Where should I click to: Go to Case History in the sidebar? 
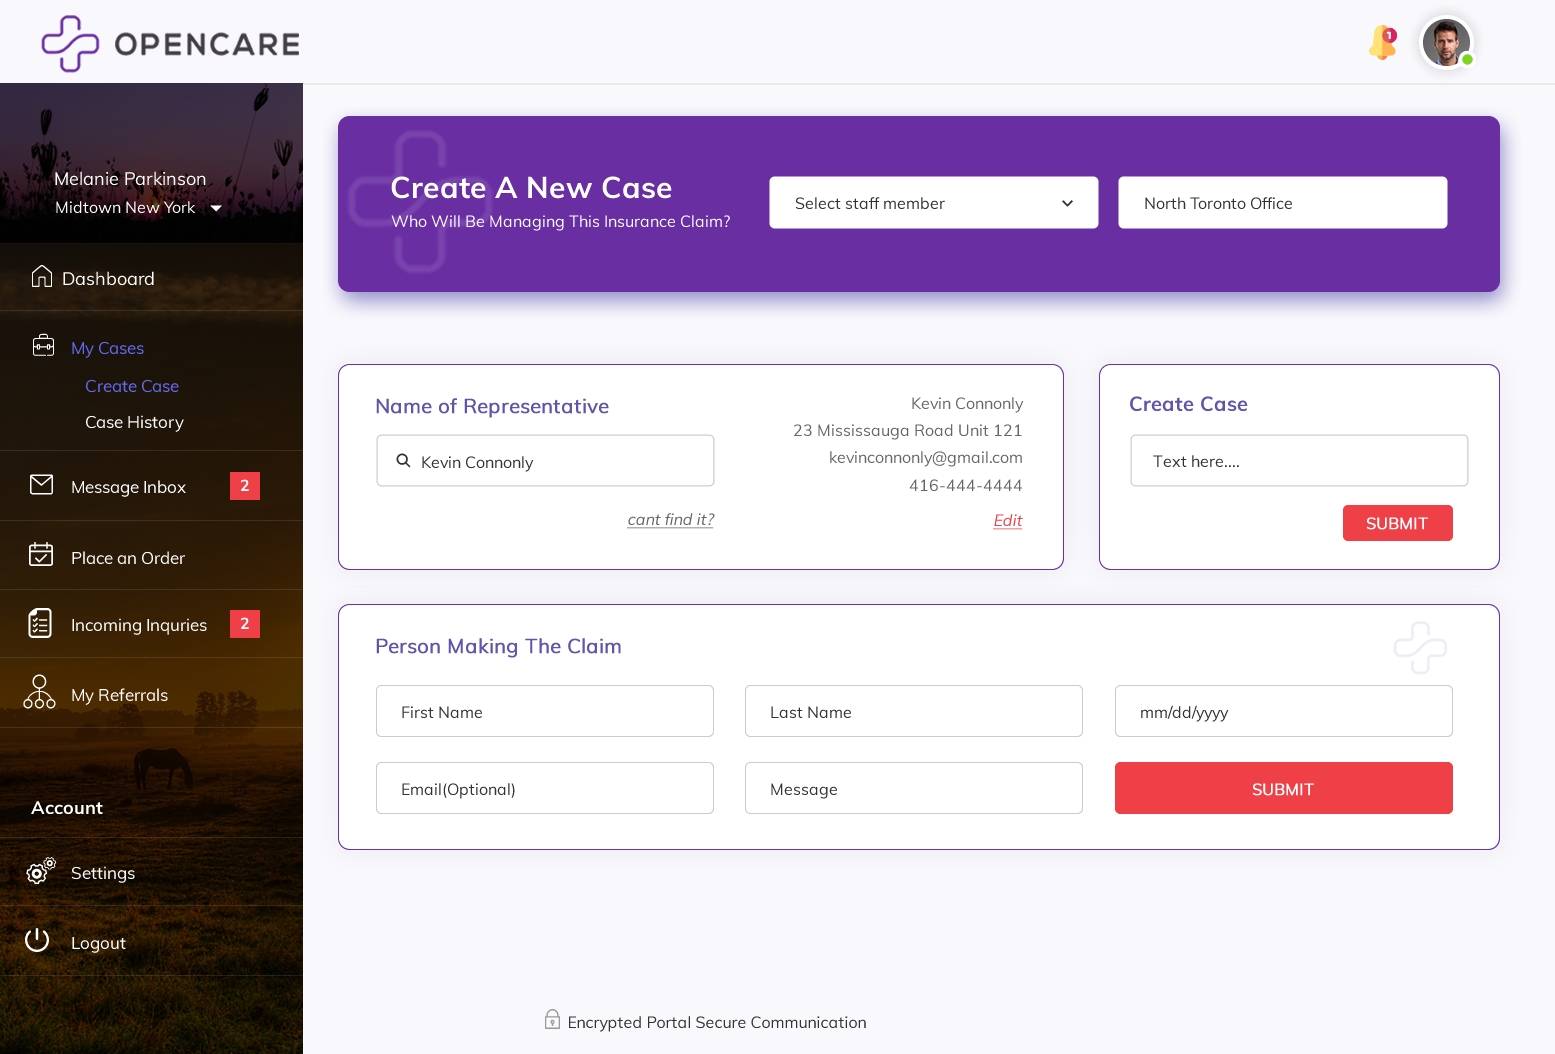134,422
